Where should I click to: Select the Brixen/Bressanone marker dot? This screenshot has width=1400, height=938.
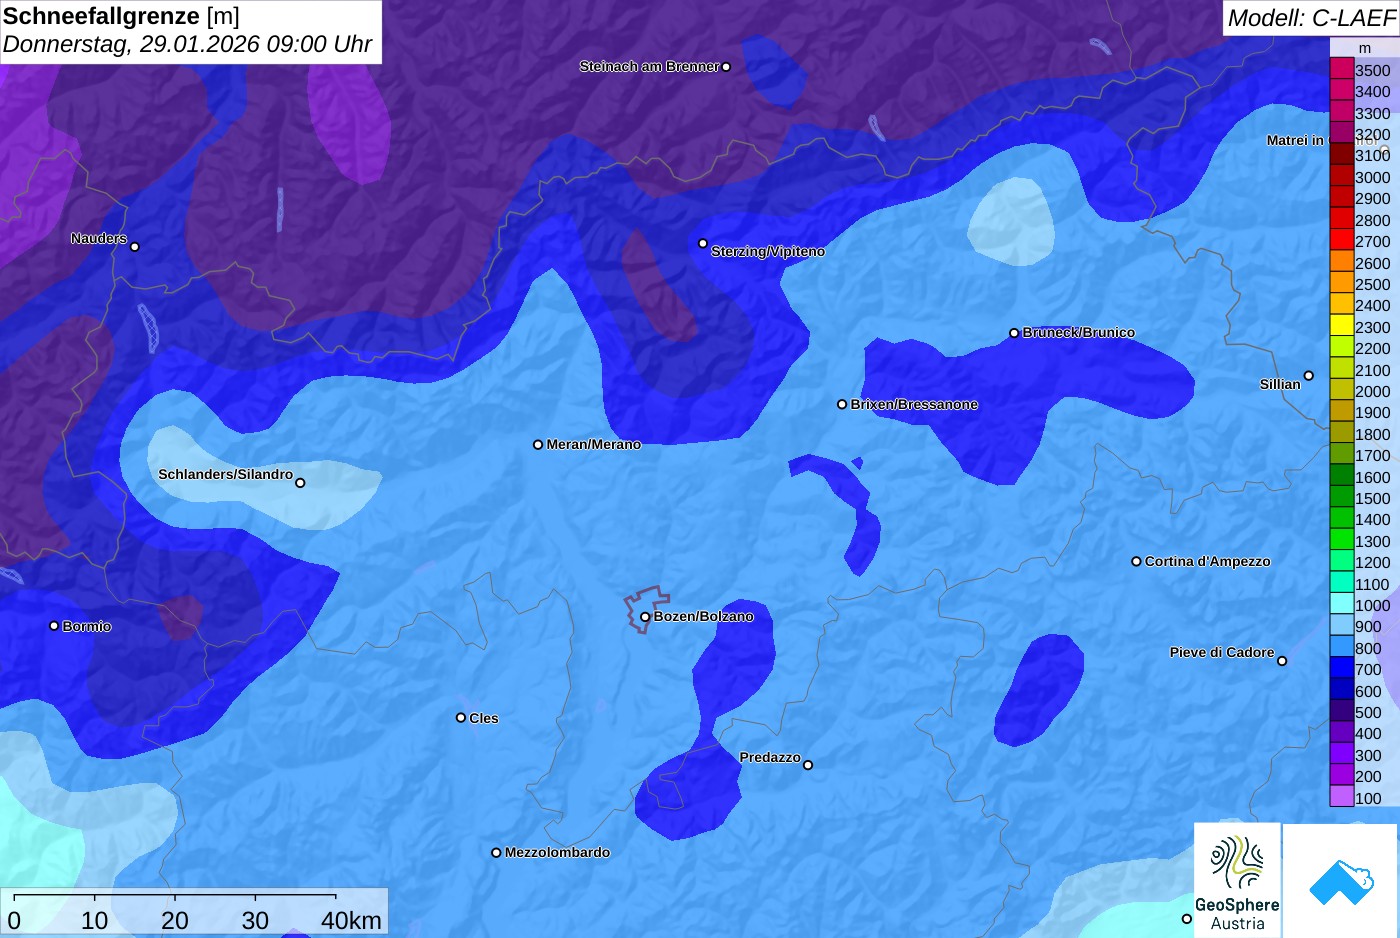click(842, 405)
